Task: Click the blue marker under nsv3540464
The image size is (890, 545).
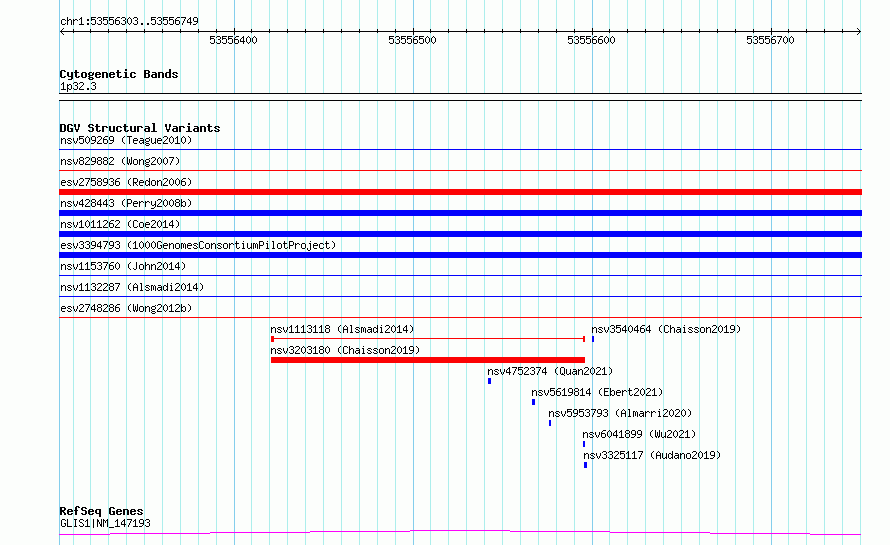Action: coord(593,339)
